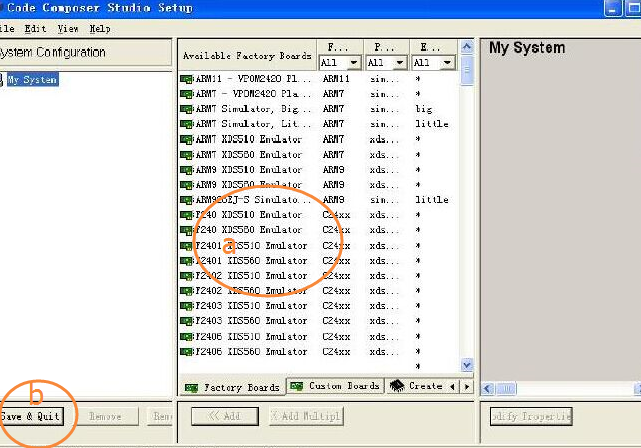Click ARM11 family cell
Screen dimensions: 641x448
pyautogui.click(x=336, y=79)
